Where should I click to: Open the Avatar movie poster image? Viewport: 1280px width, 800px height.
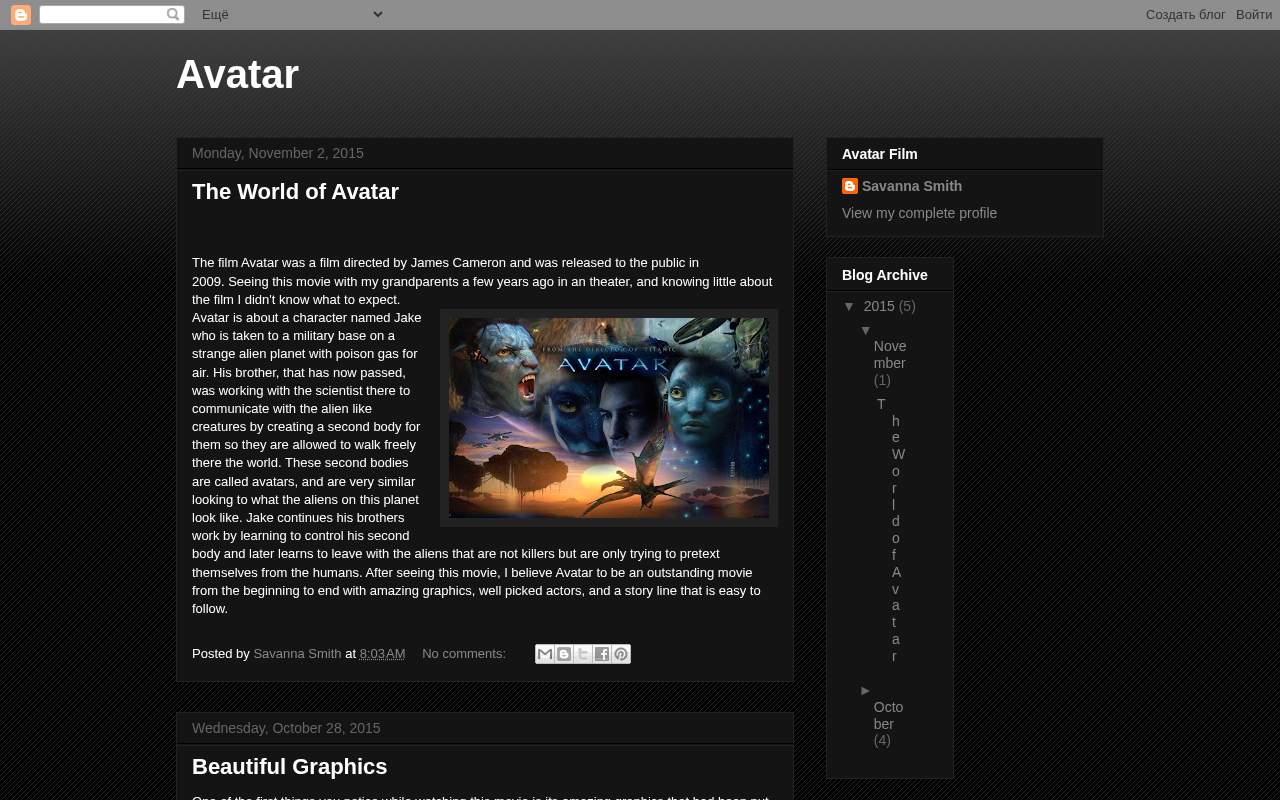(609, 418)
